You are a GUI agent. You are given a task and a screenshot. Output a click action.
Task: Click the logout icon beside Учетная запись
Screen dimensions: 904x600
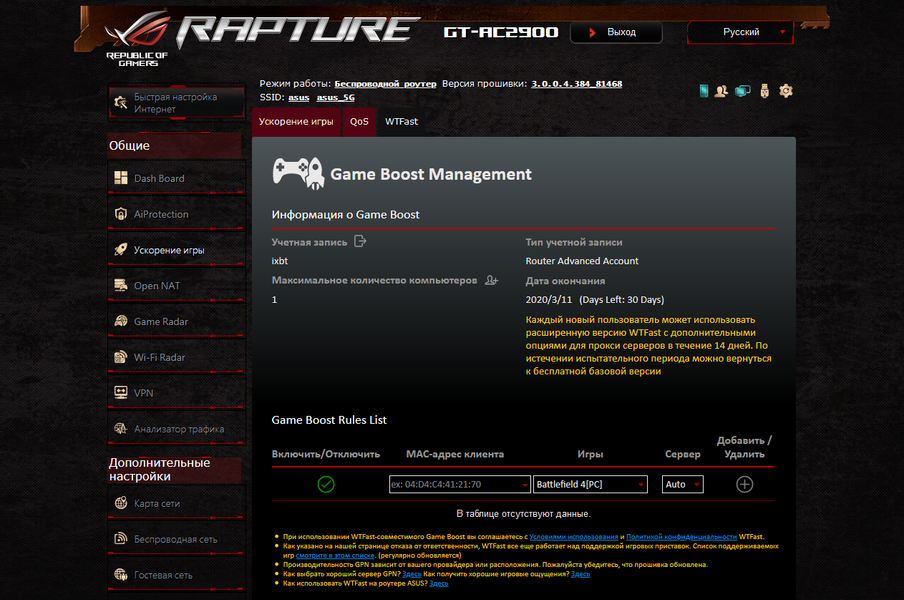(360, 241)
